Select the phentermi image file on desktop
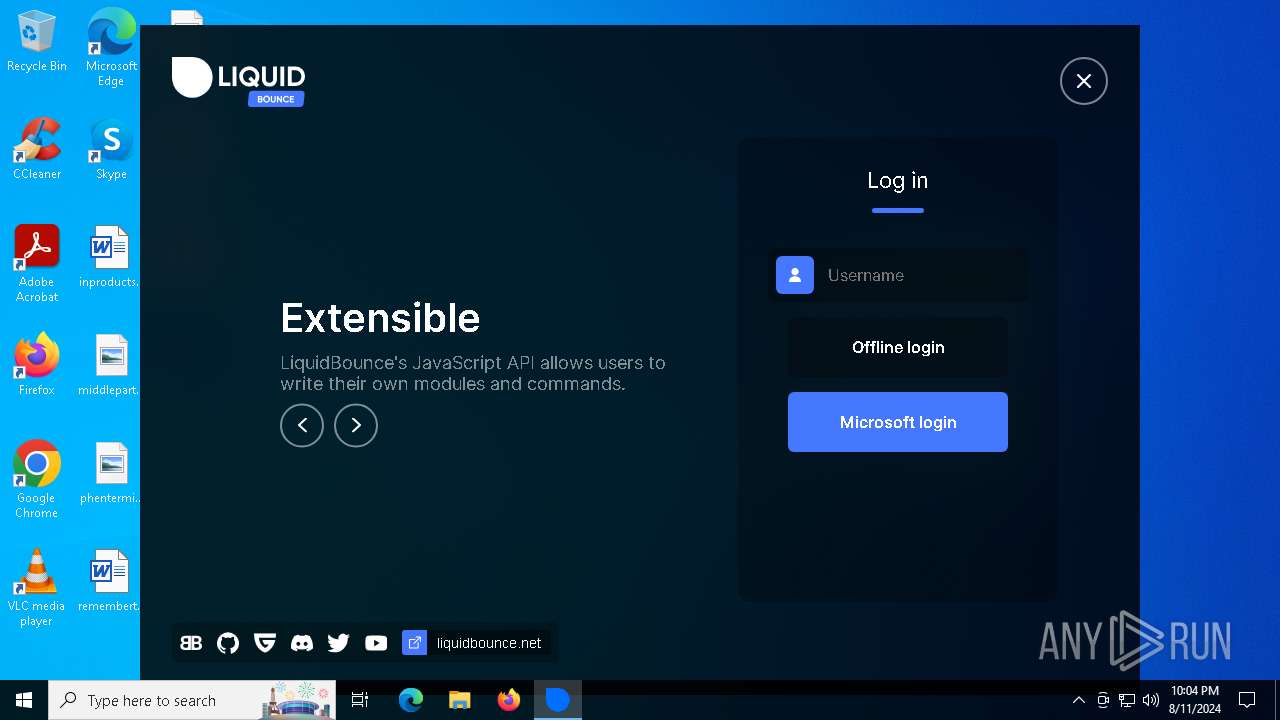 point(109,473)
